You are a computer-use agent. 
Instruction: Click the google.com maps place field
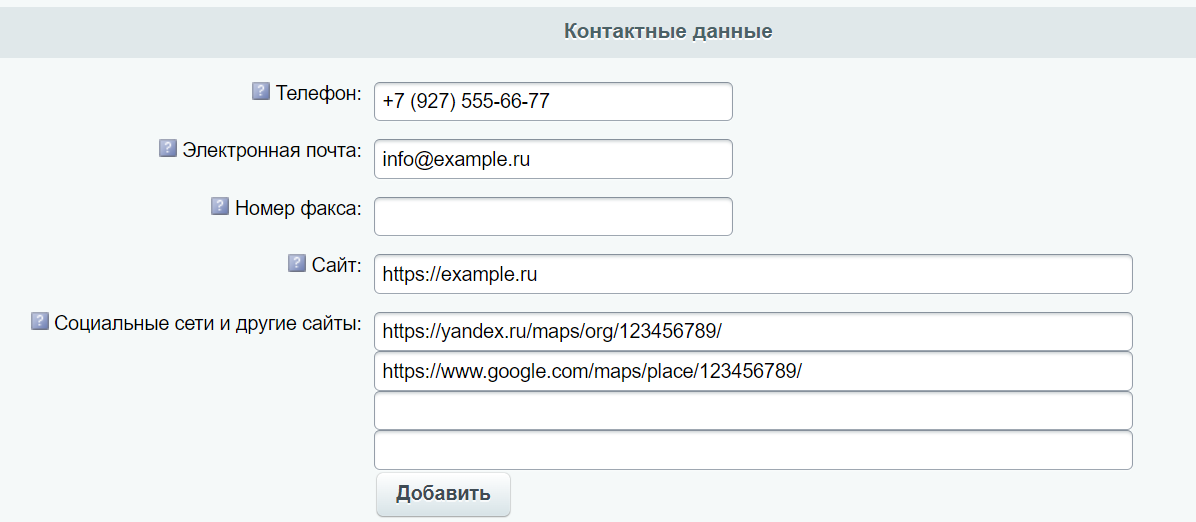pyautogui.click(x=753, y=372)
